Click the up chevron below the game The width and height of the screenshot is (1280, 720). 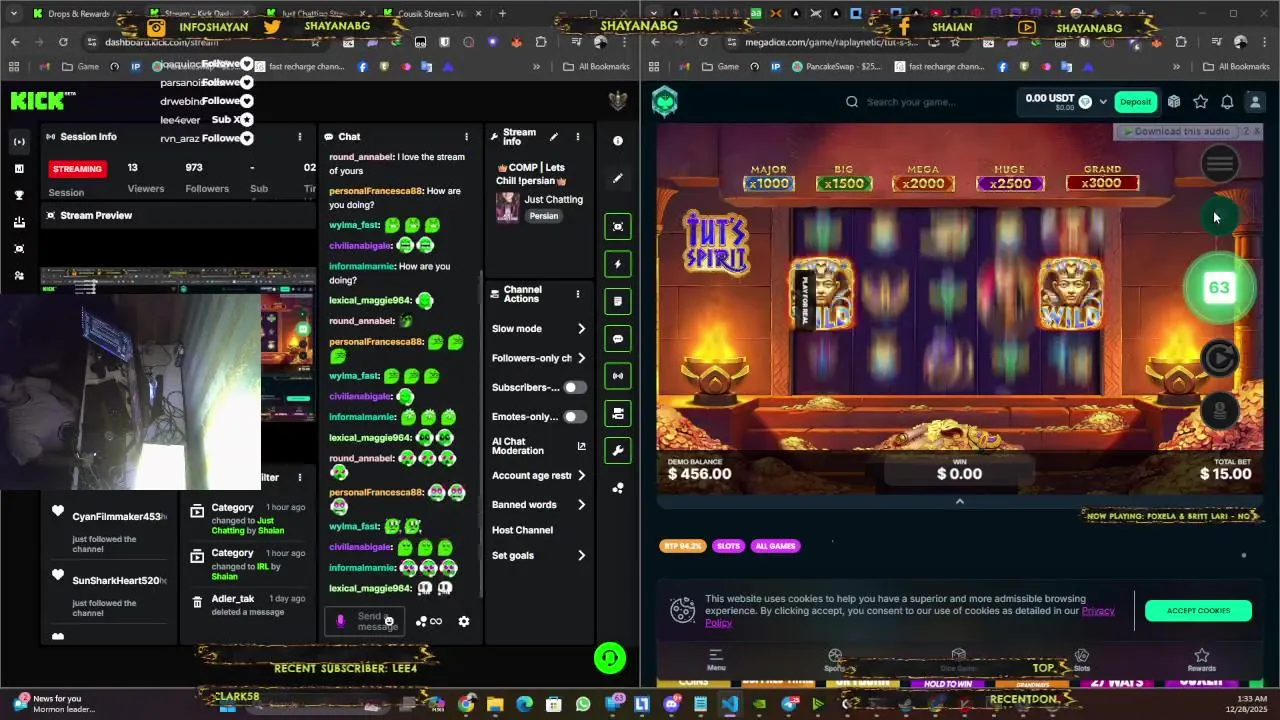pos(959,501)
